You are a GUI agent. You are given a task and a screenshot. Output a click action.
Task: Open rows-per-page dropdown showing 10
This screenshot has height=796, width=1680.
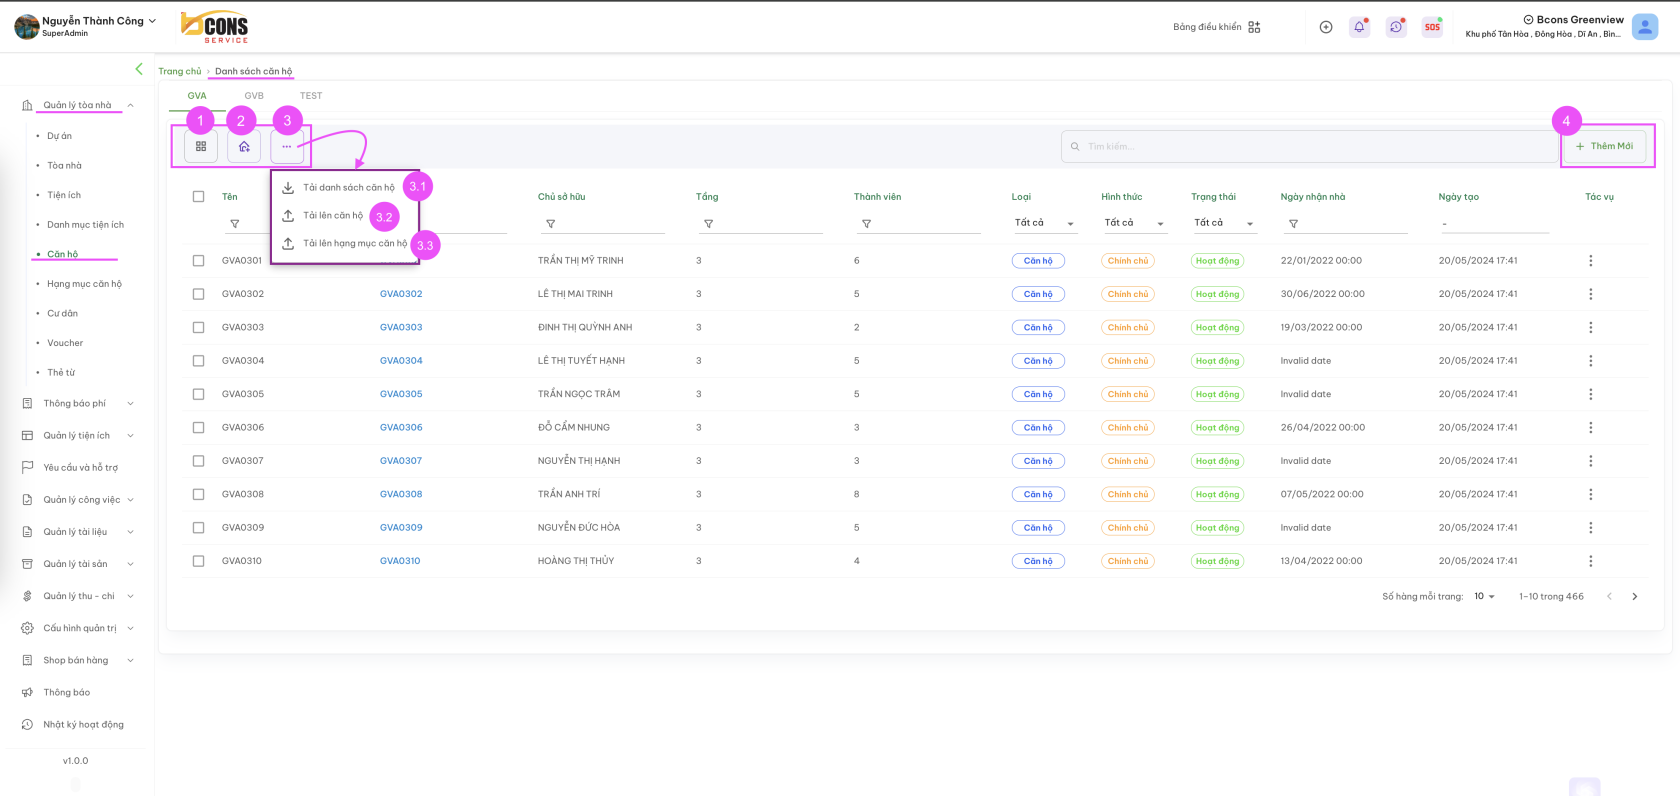click(x=1484, y=596)
